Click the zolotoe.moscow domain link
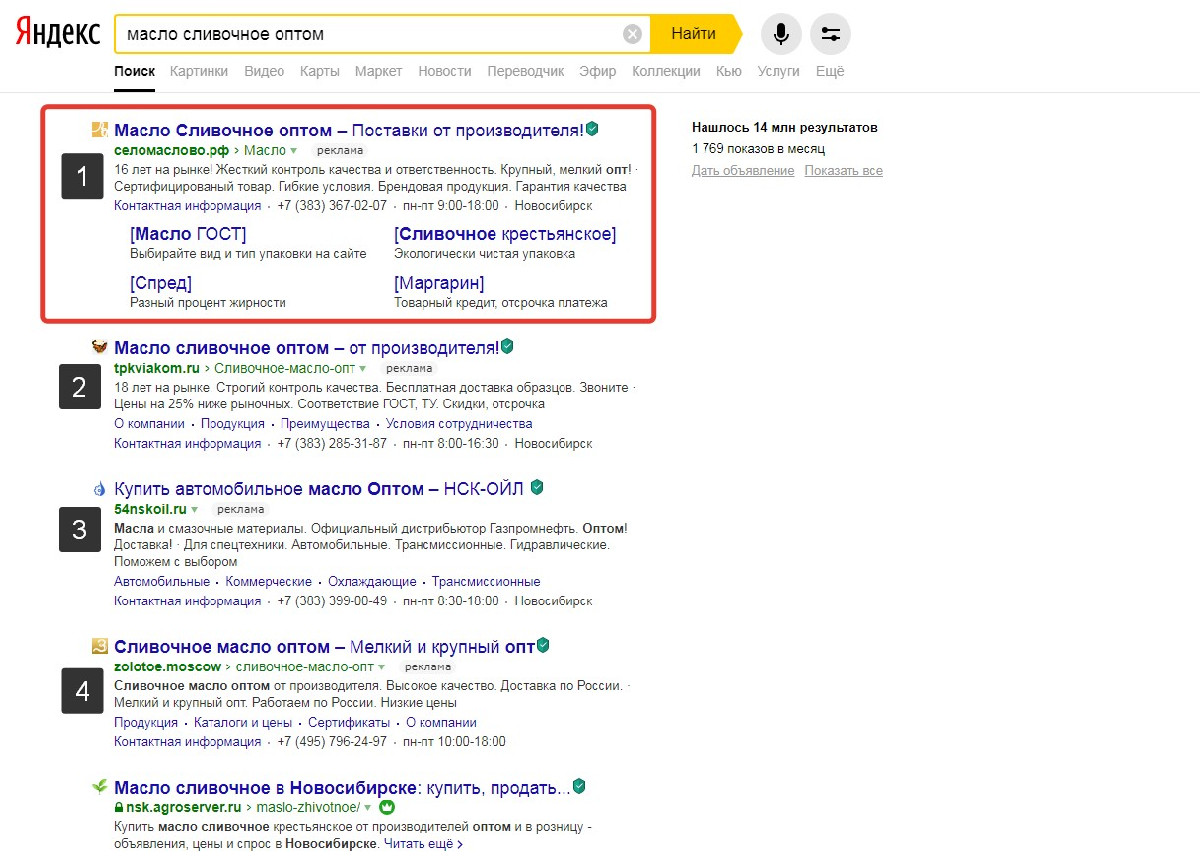Viewport: 1200px width, 867px height. (167, 667)
